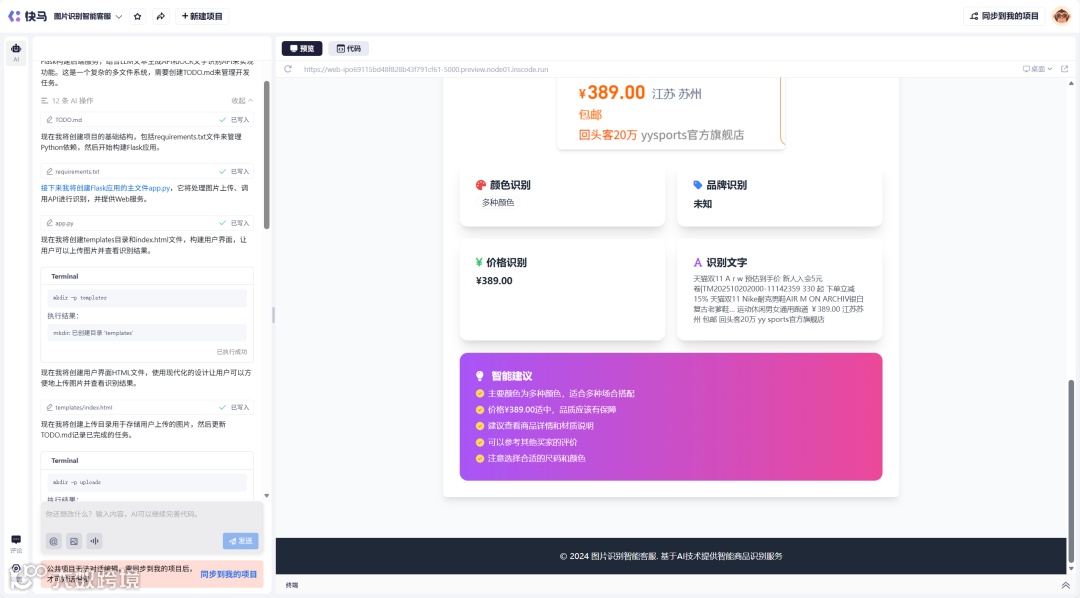Click the 发送 send button

coord(240,542)
